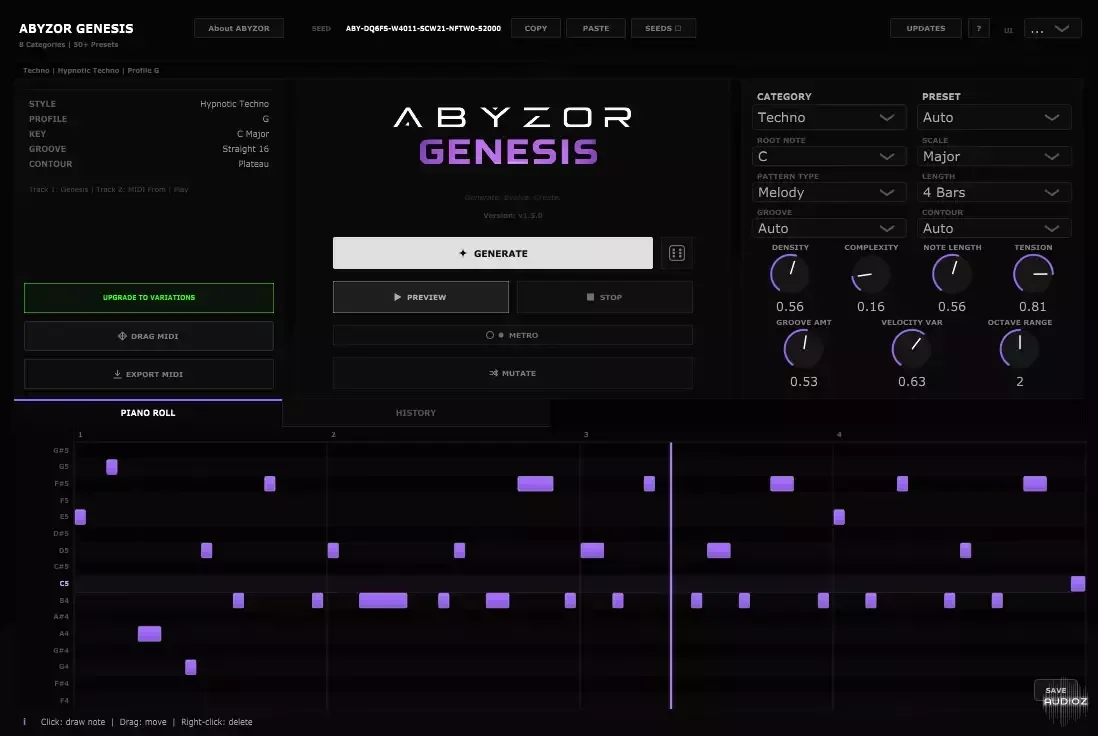This screenshot has width=1098, height=736.
Task: Click Upgrade to Variations
Action: 148,298
